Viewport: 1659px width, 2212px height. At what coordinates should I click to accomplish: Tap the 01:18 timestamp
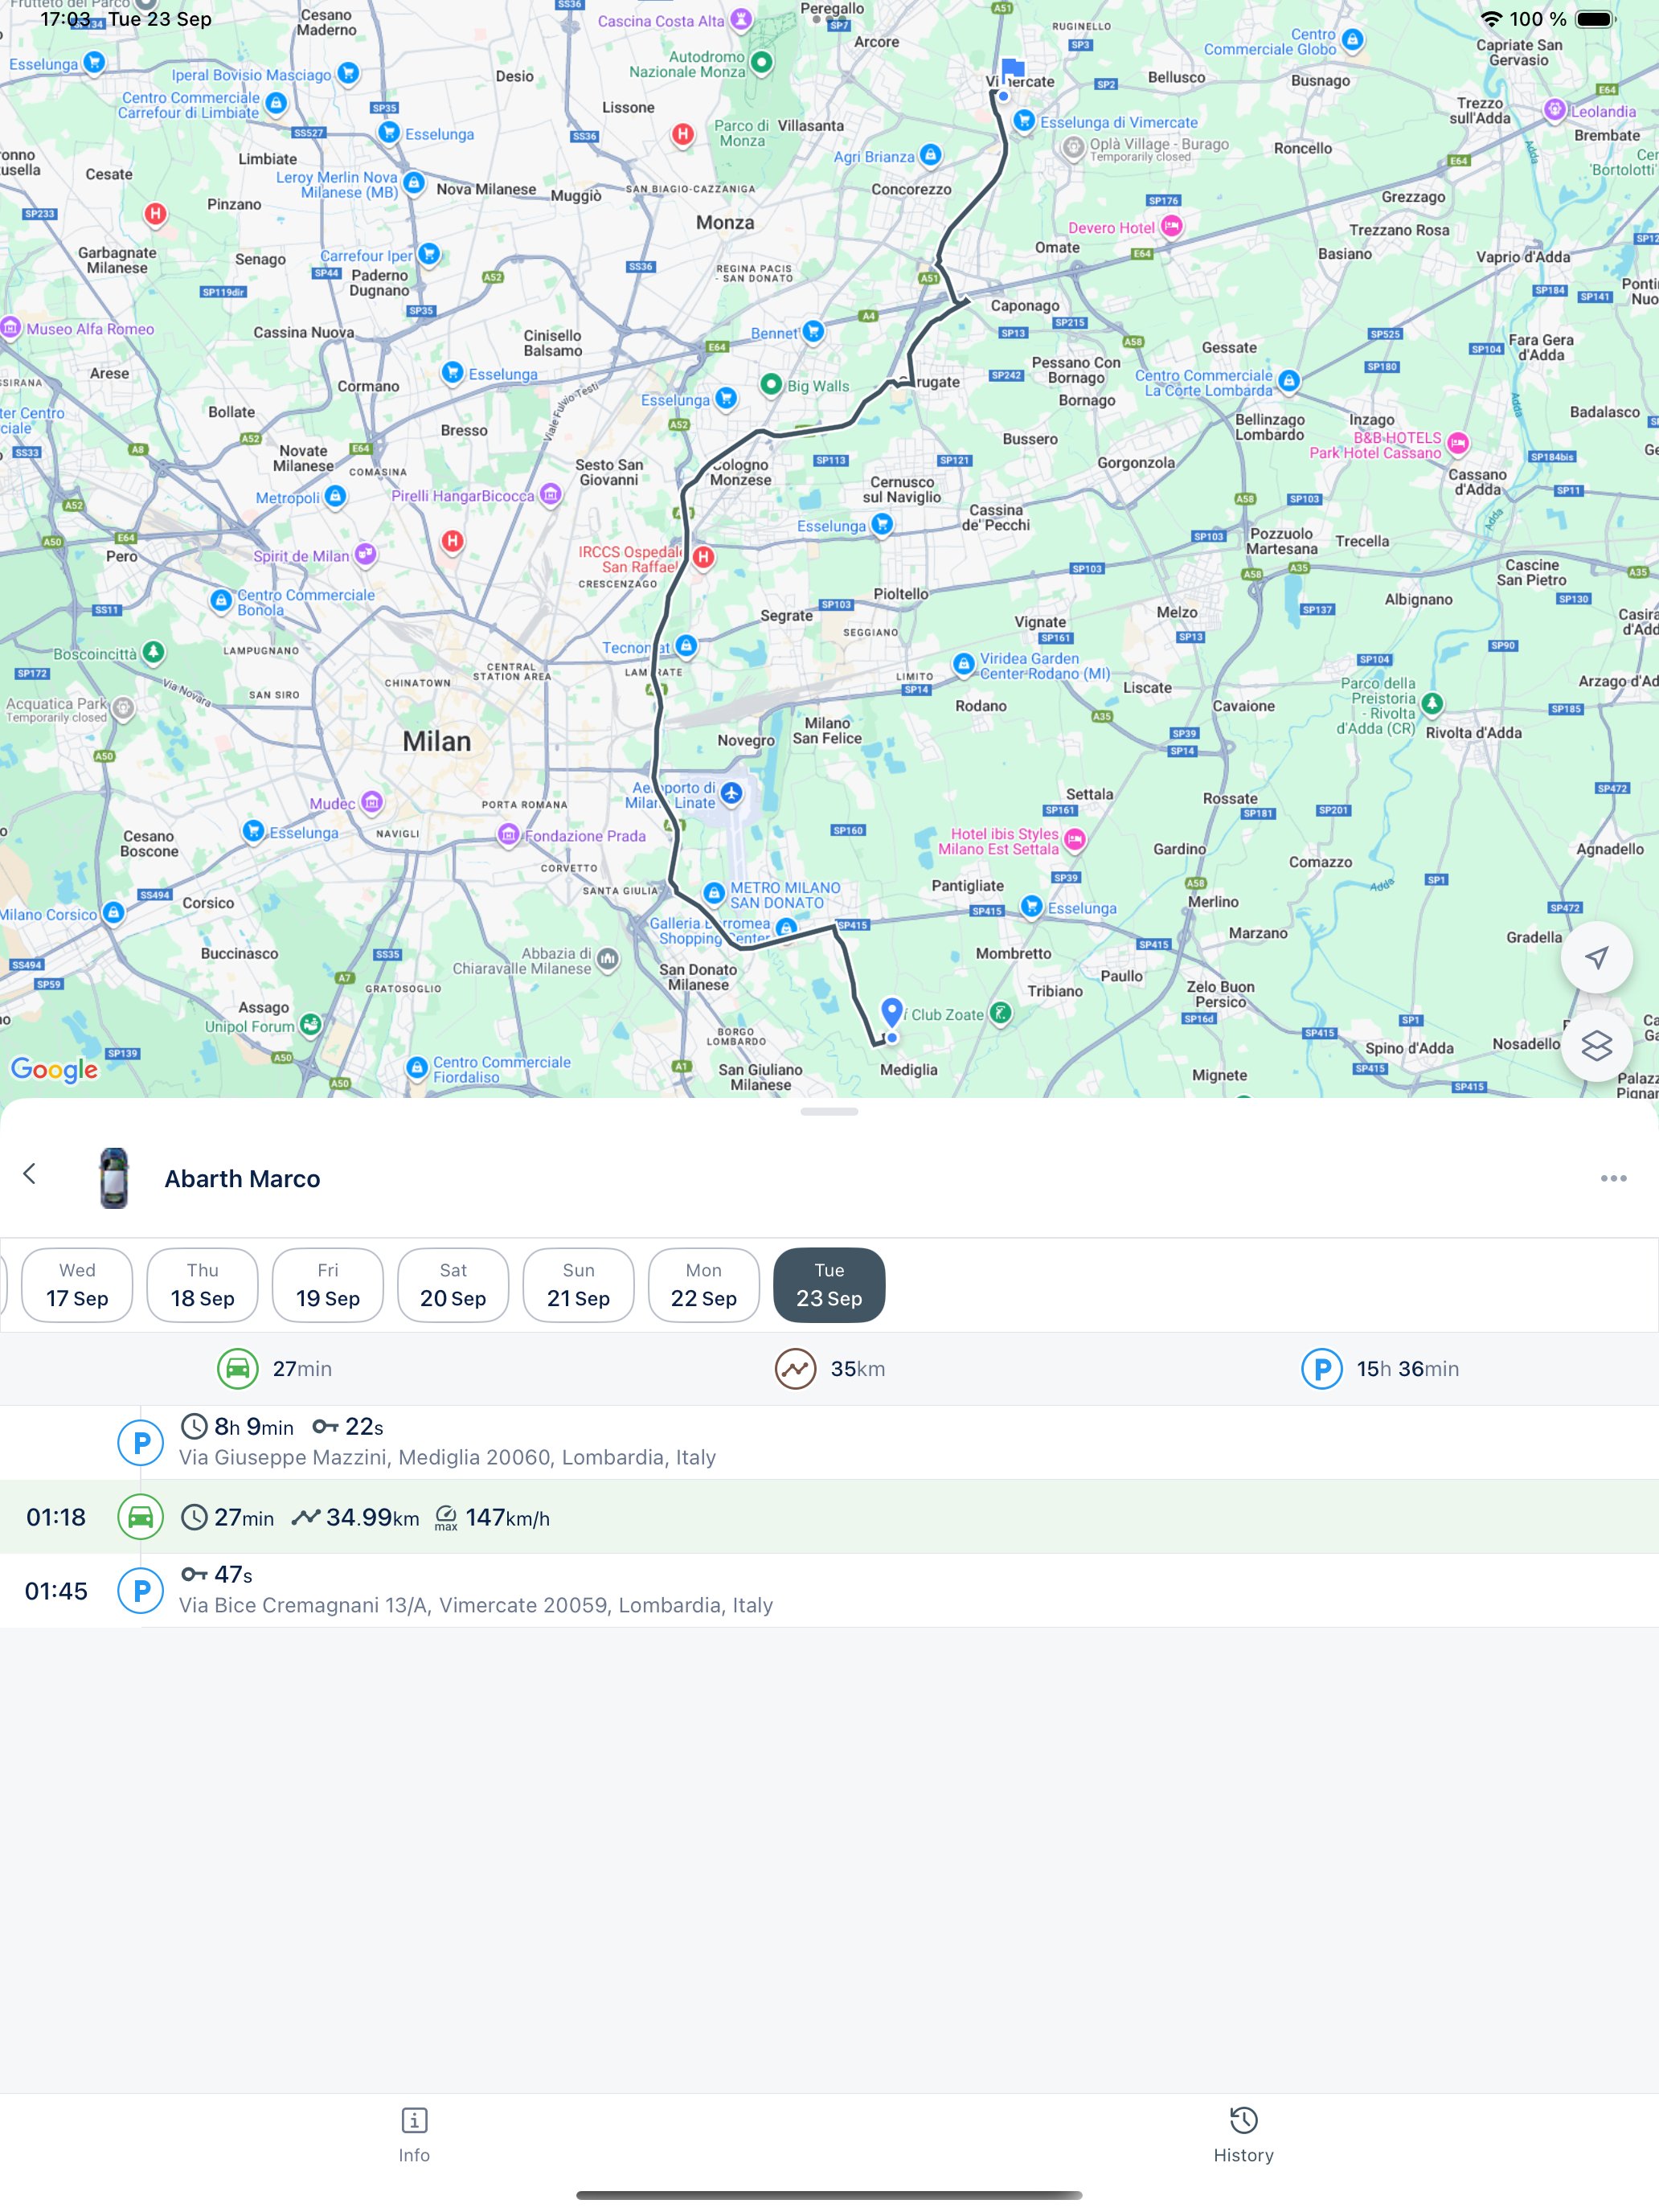point(56,1517)
